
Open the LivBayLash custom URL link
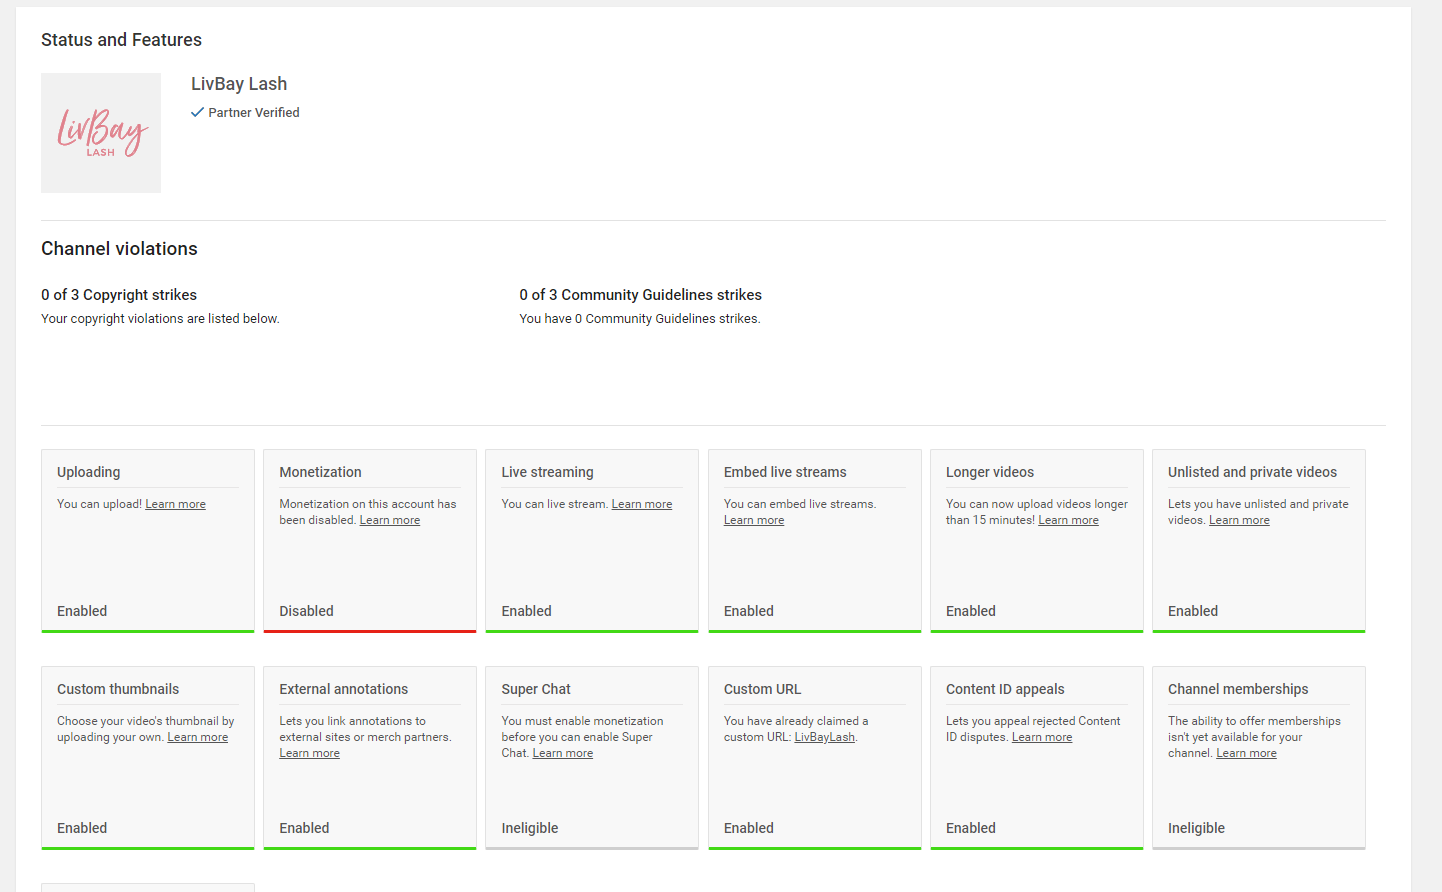point(824,737)
